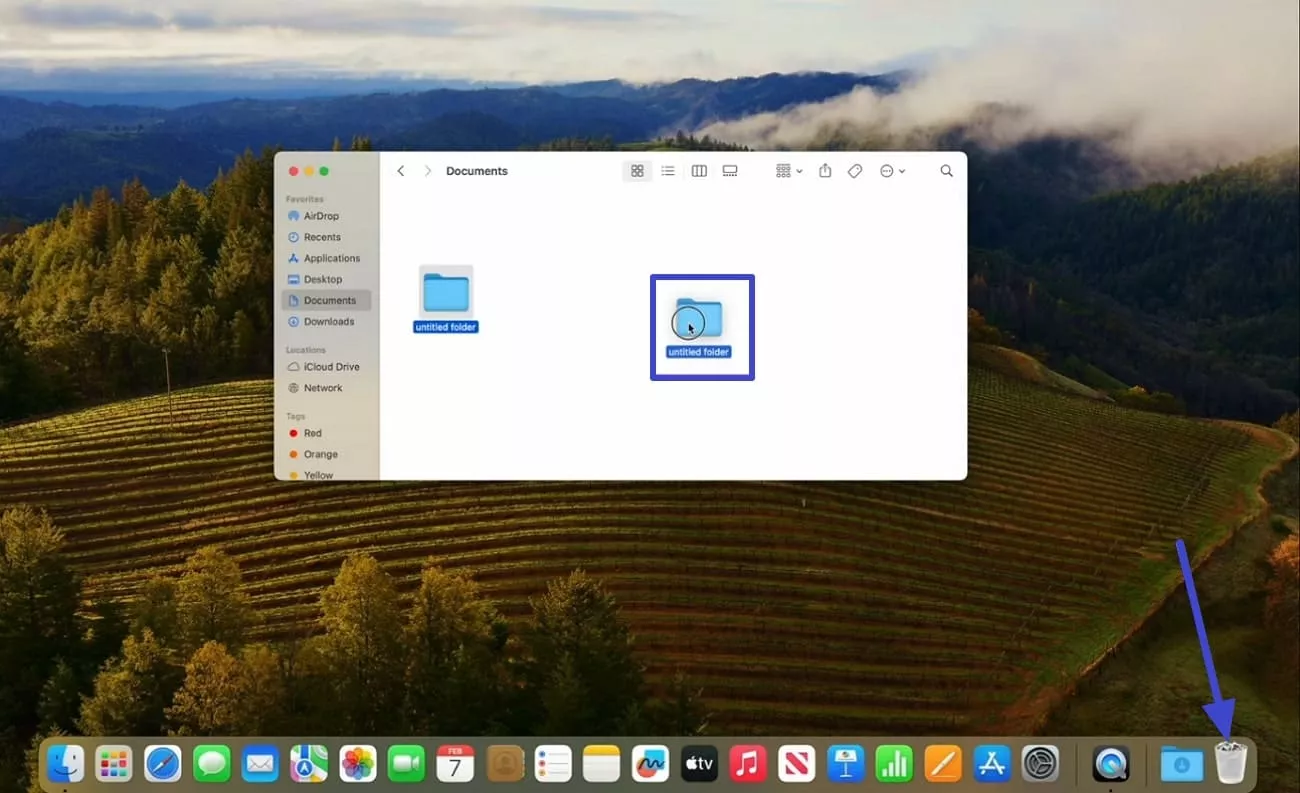The height and width of the screenshot is (793, 1300).
Task: Click the Back chevron in Finder
Action: point(400,170)
